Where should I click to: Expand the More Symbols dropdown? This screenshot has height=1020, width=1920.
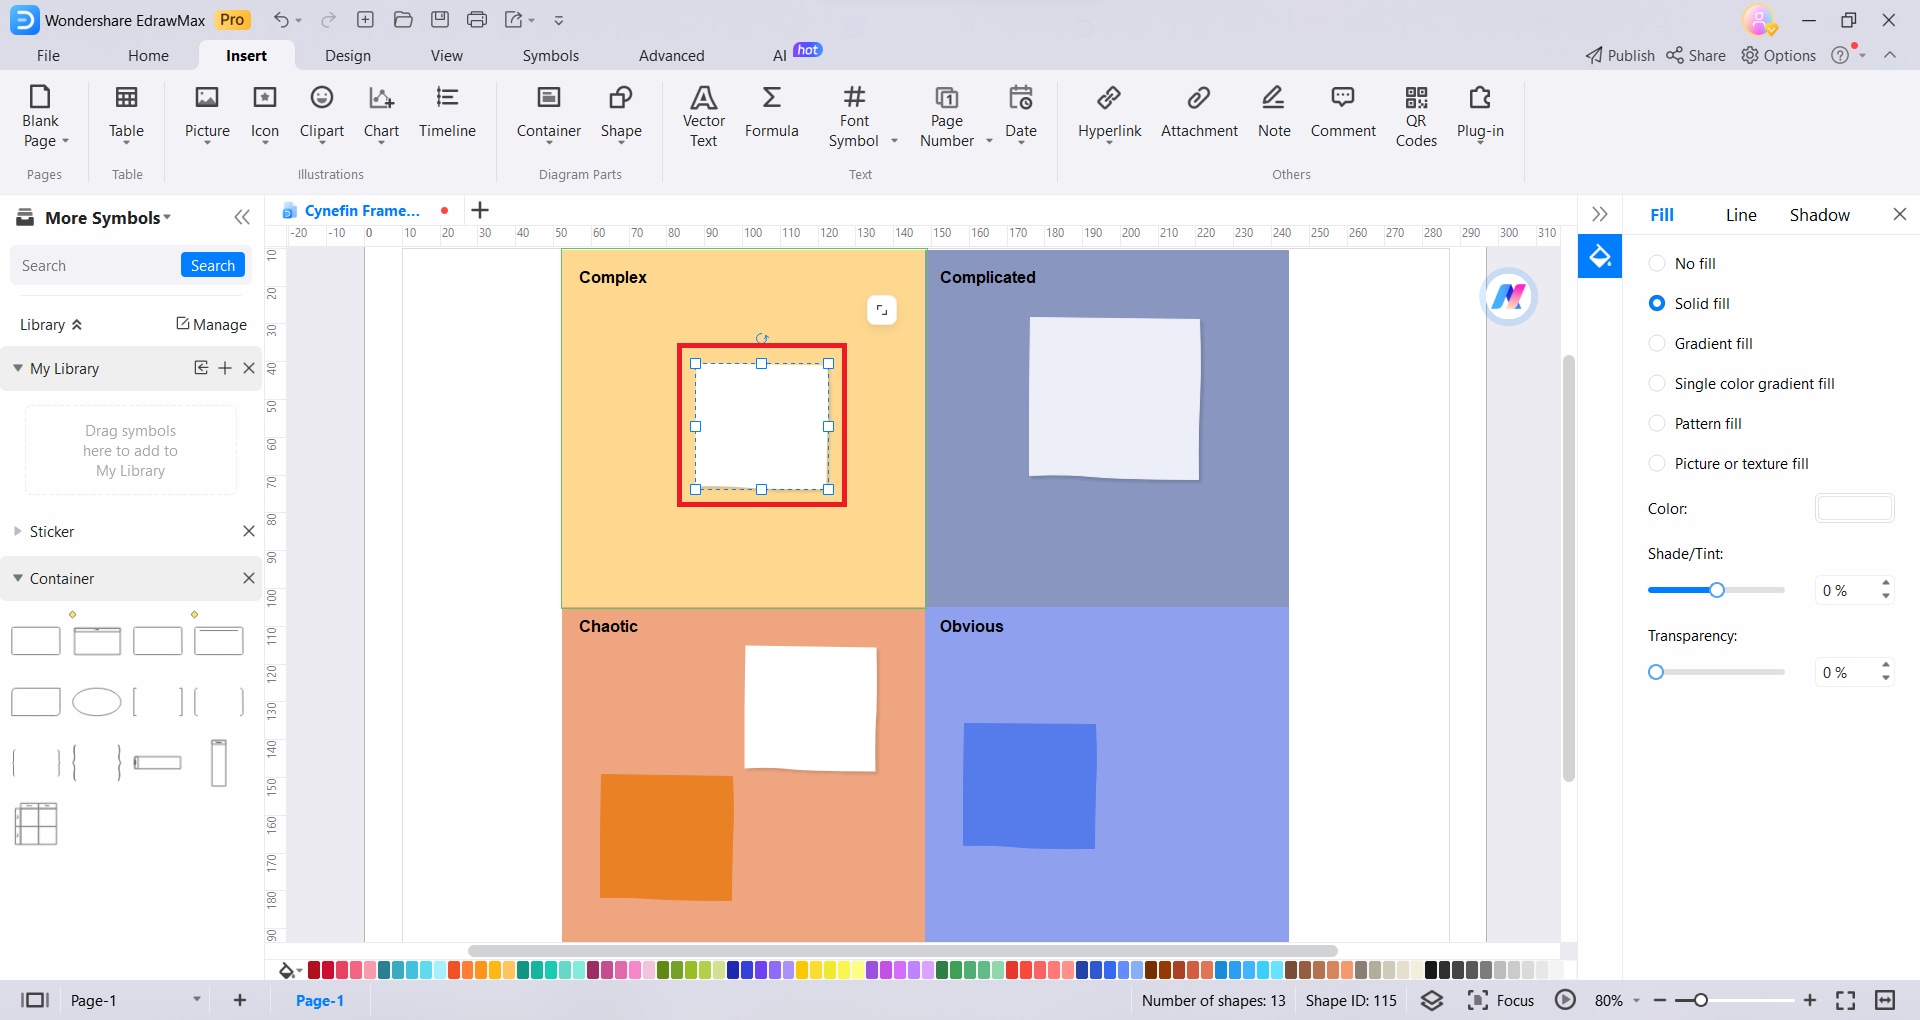[x=167, y=217]
